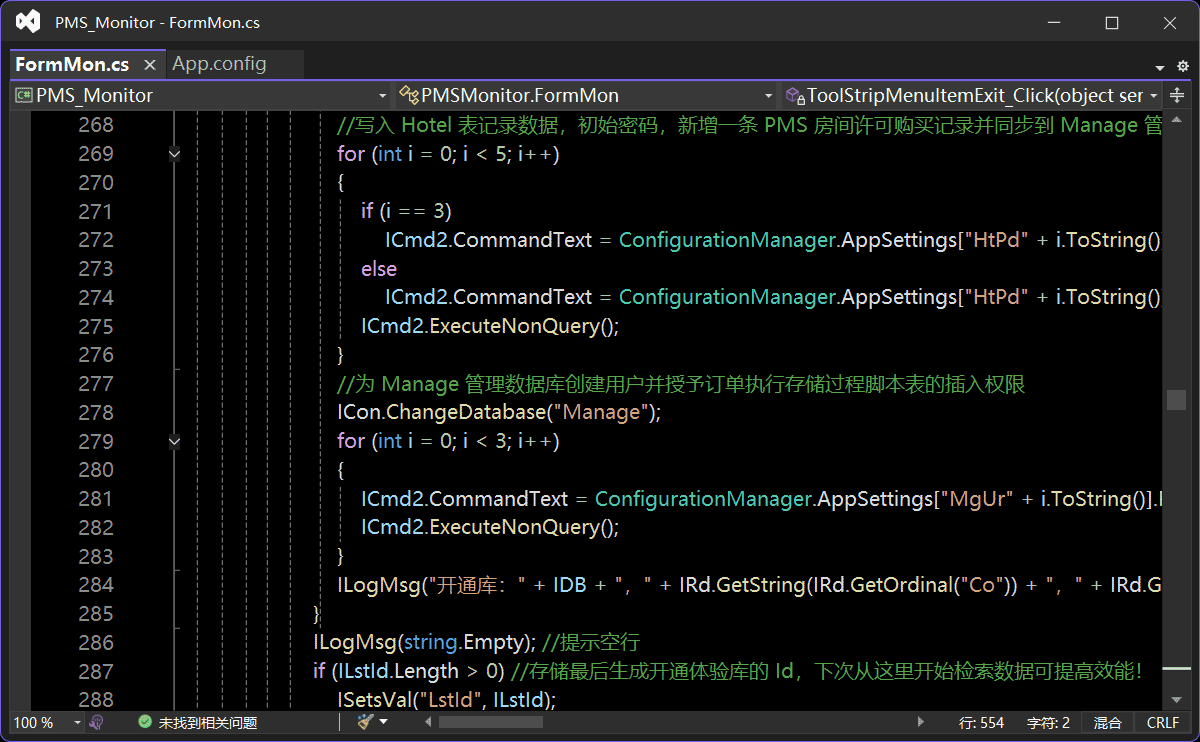Open the tab settings gear icon
This screenshot has height=742, width=1200.
coord(1183,66)
